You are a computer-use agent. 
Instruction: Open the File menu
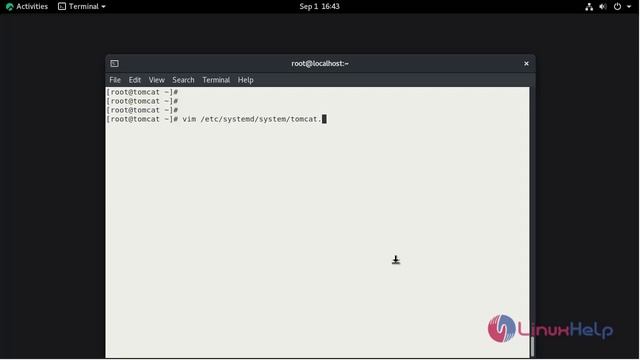(115, 80)
